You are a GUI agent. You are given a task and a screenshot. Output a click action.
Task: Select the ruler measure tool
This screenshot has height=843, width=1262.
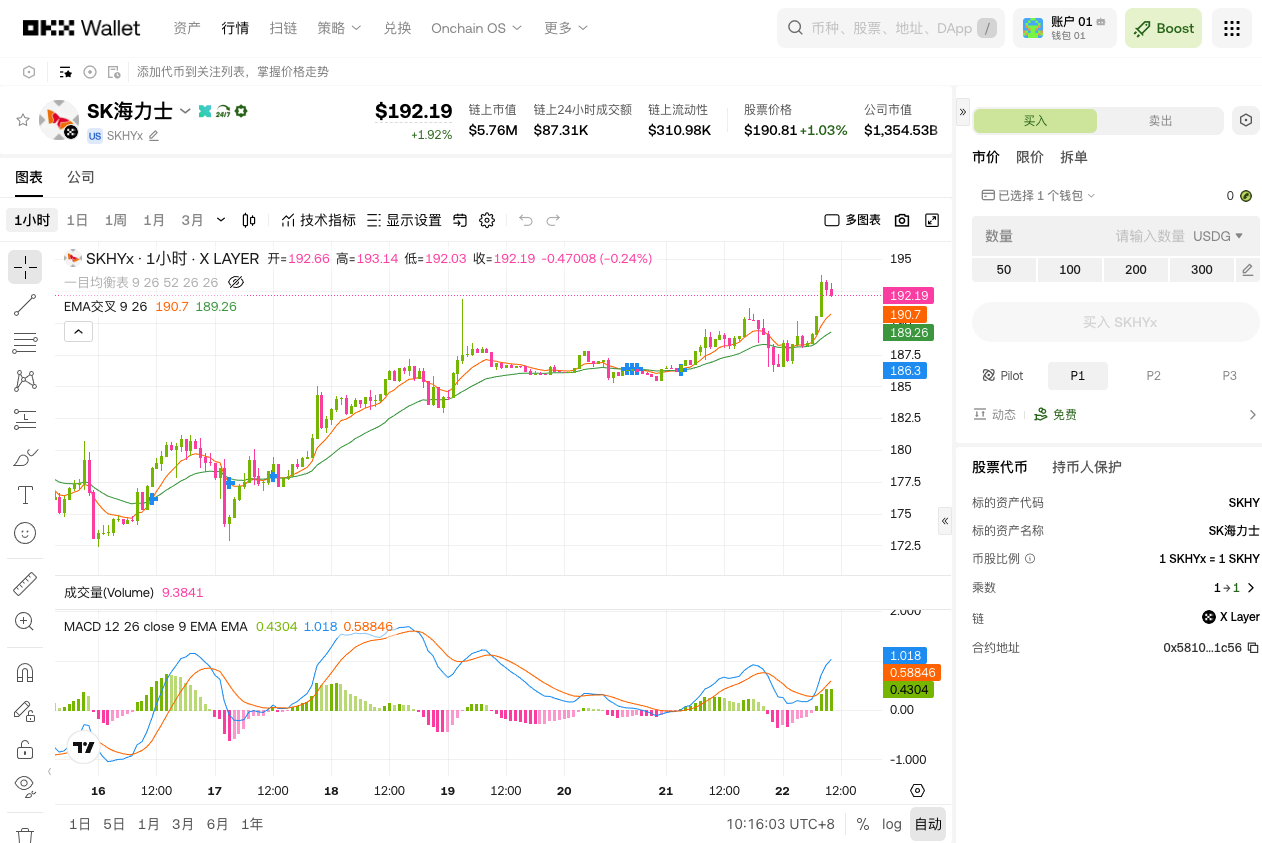[25, 583]
